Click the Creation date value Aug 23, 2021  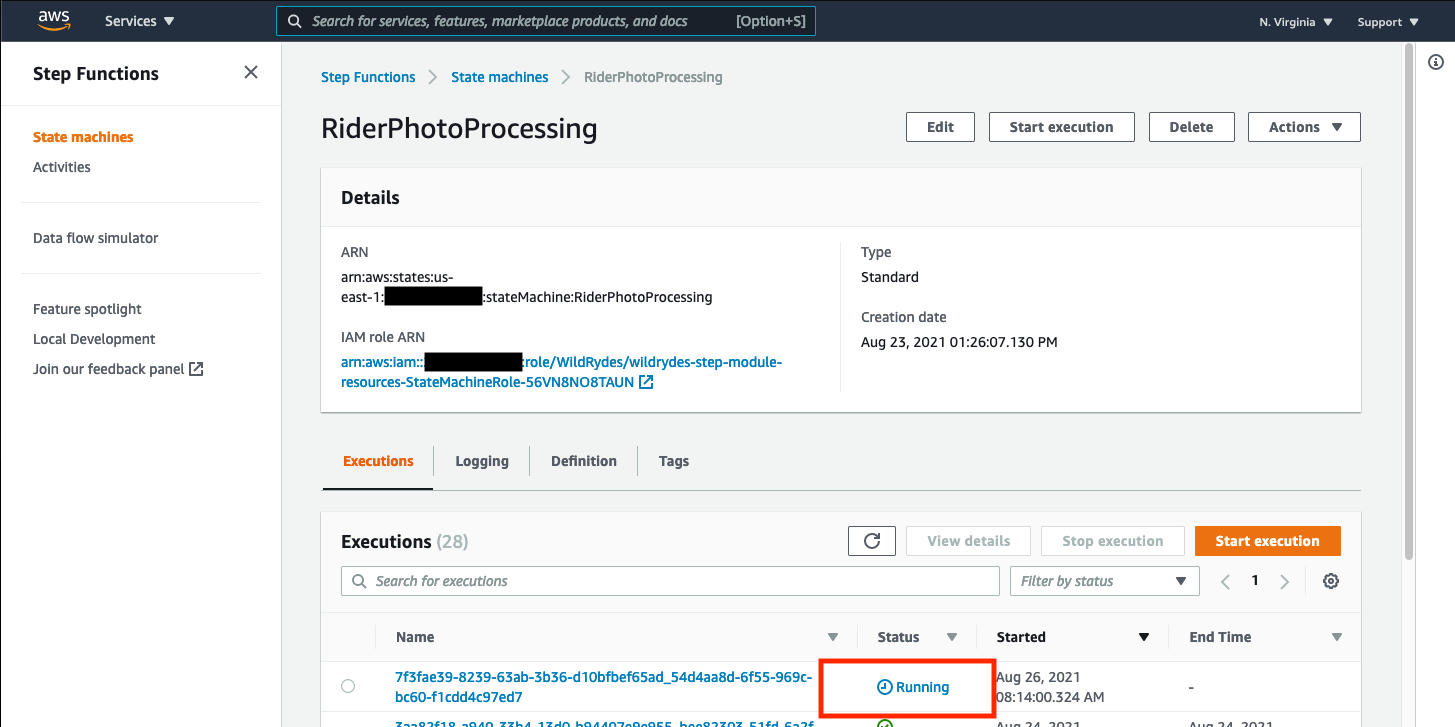pyautogui.click(x=959, y=342)
